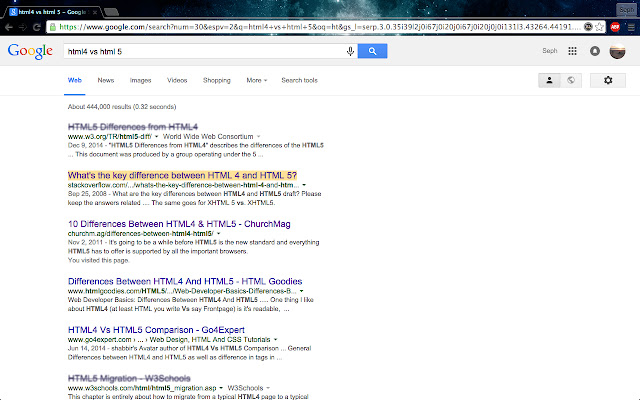Screen dimensions: 640x400
Task: Switch to Videos results tab
Action: point(177,80)
